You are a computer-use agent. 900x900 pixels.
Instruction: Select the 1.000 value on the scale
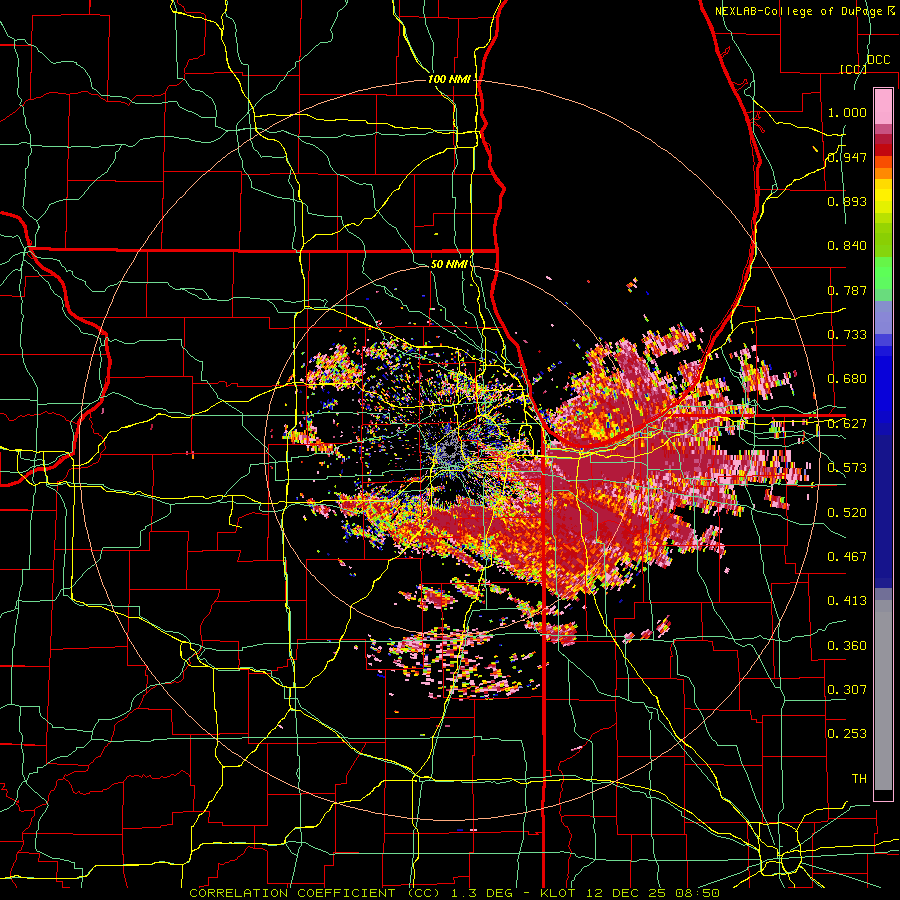coord(847,112)
